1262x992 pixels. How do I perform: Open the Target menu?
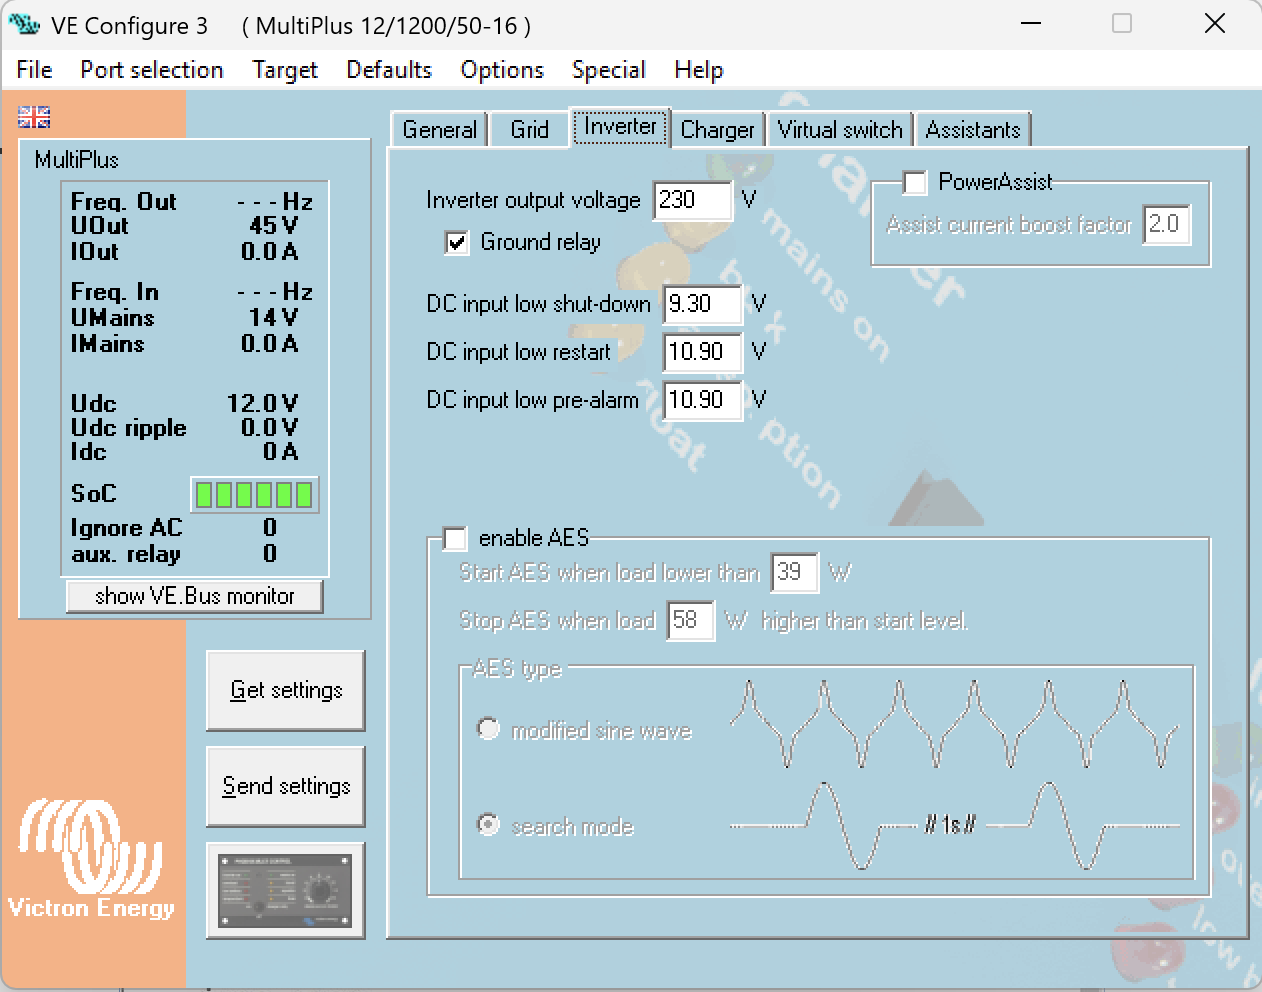pyautogui.click(x=285, y=70)
